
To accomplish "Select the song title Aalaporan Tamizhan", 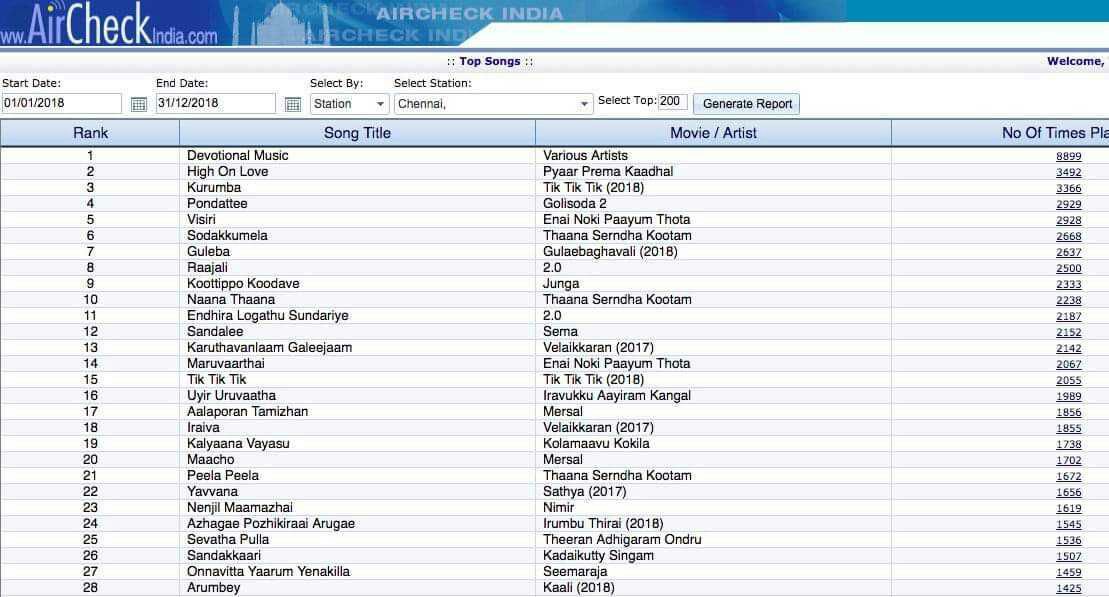I will click(x=248, y=412).
